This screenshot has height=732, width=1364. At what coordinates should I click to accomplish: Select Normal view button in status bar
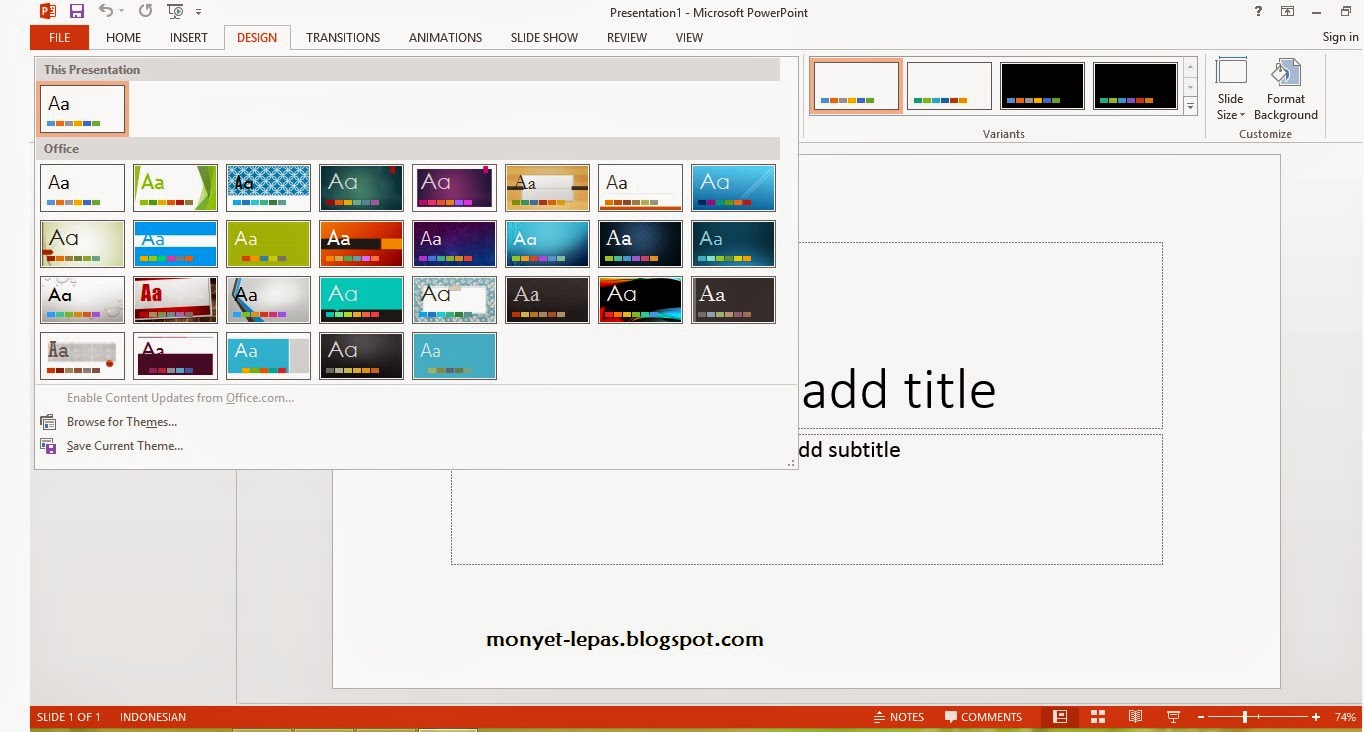tap(1060, 717)
